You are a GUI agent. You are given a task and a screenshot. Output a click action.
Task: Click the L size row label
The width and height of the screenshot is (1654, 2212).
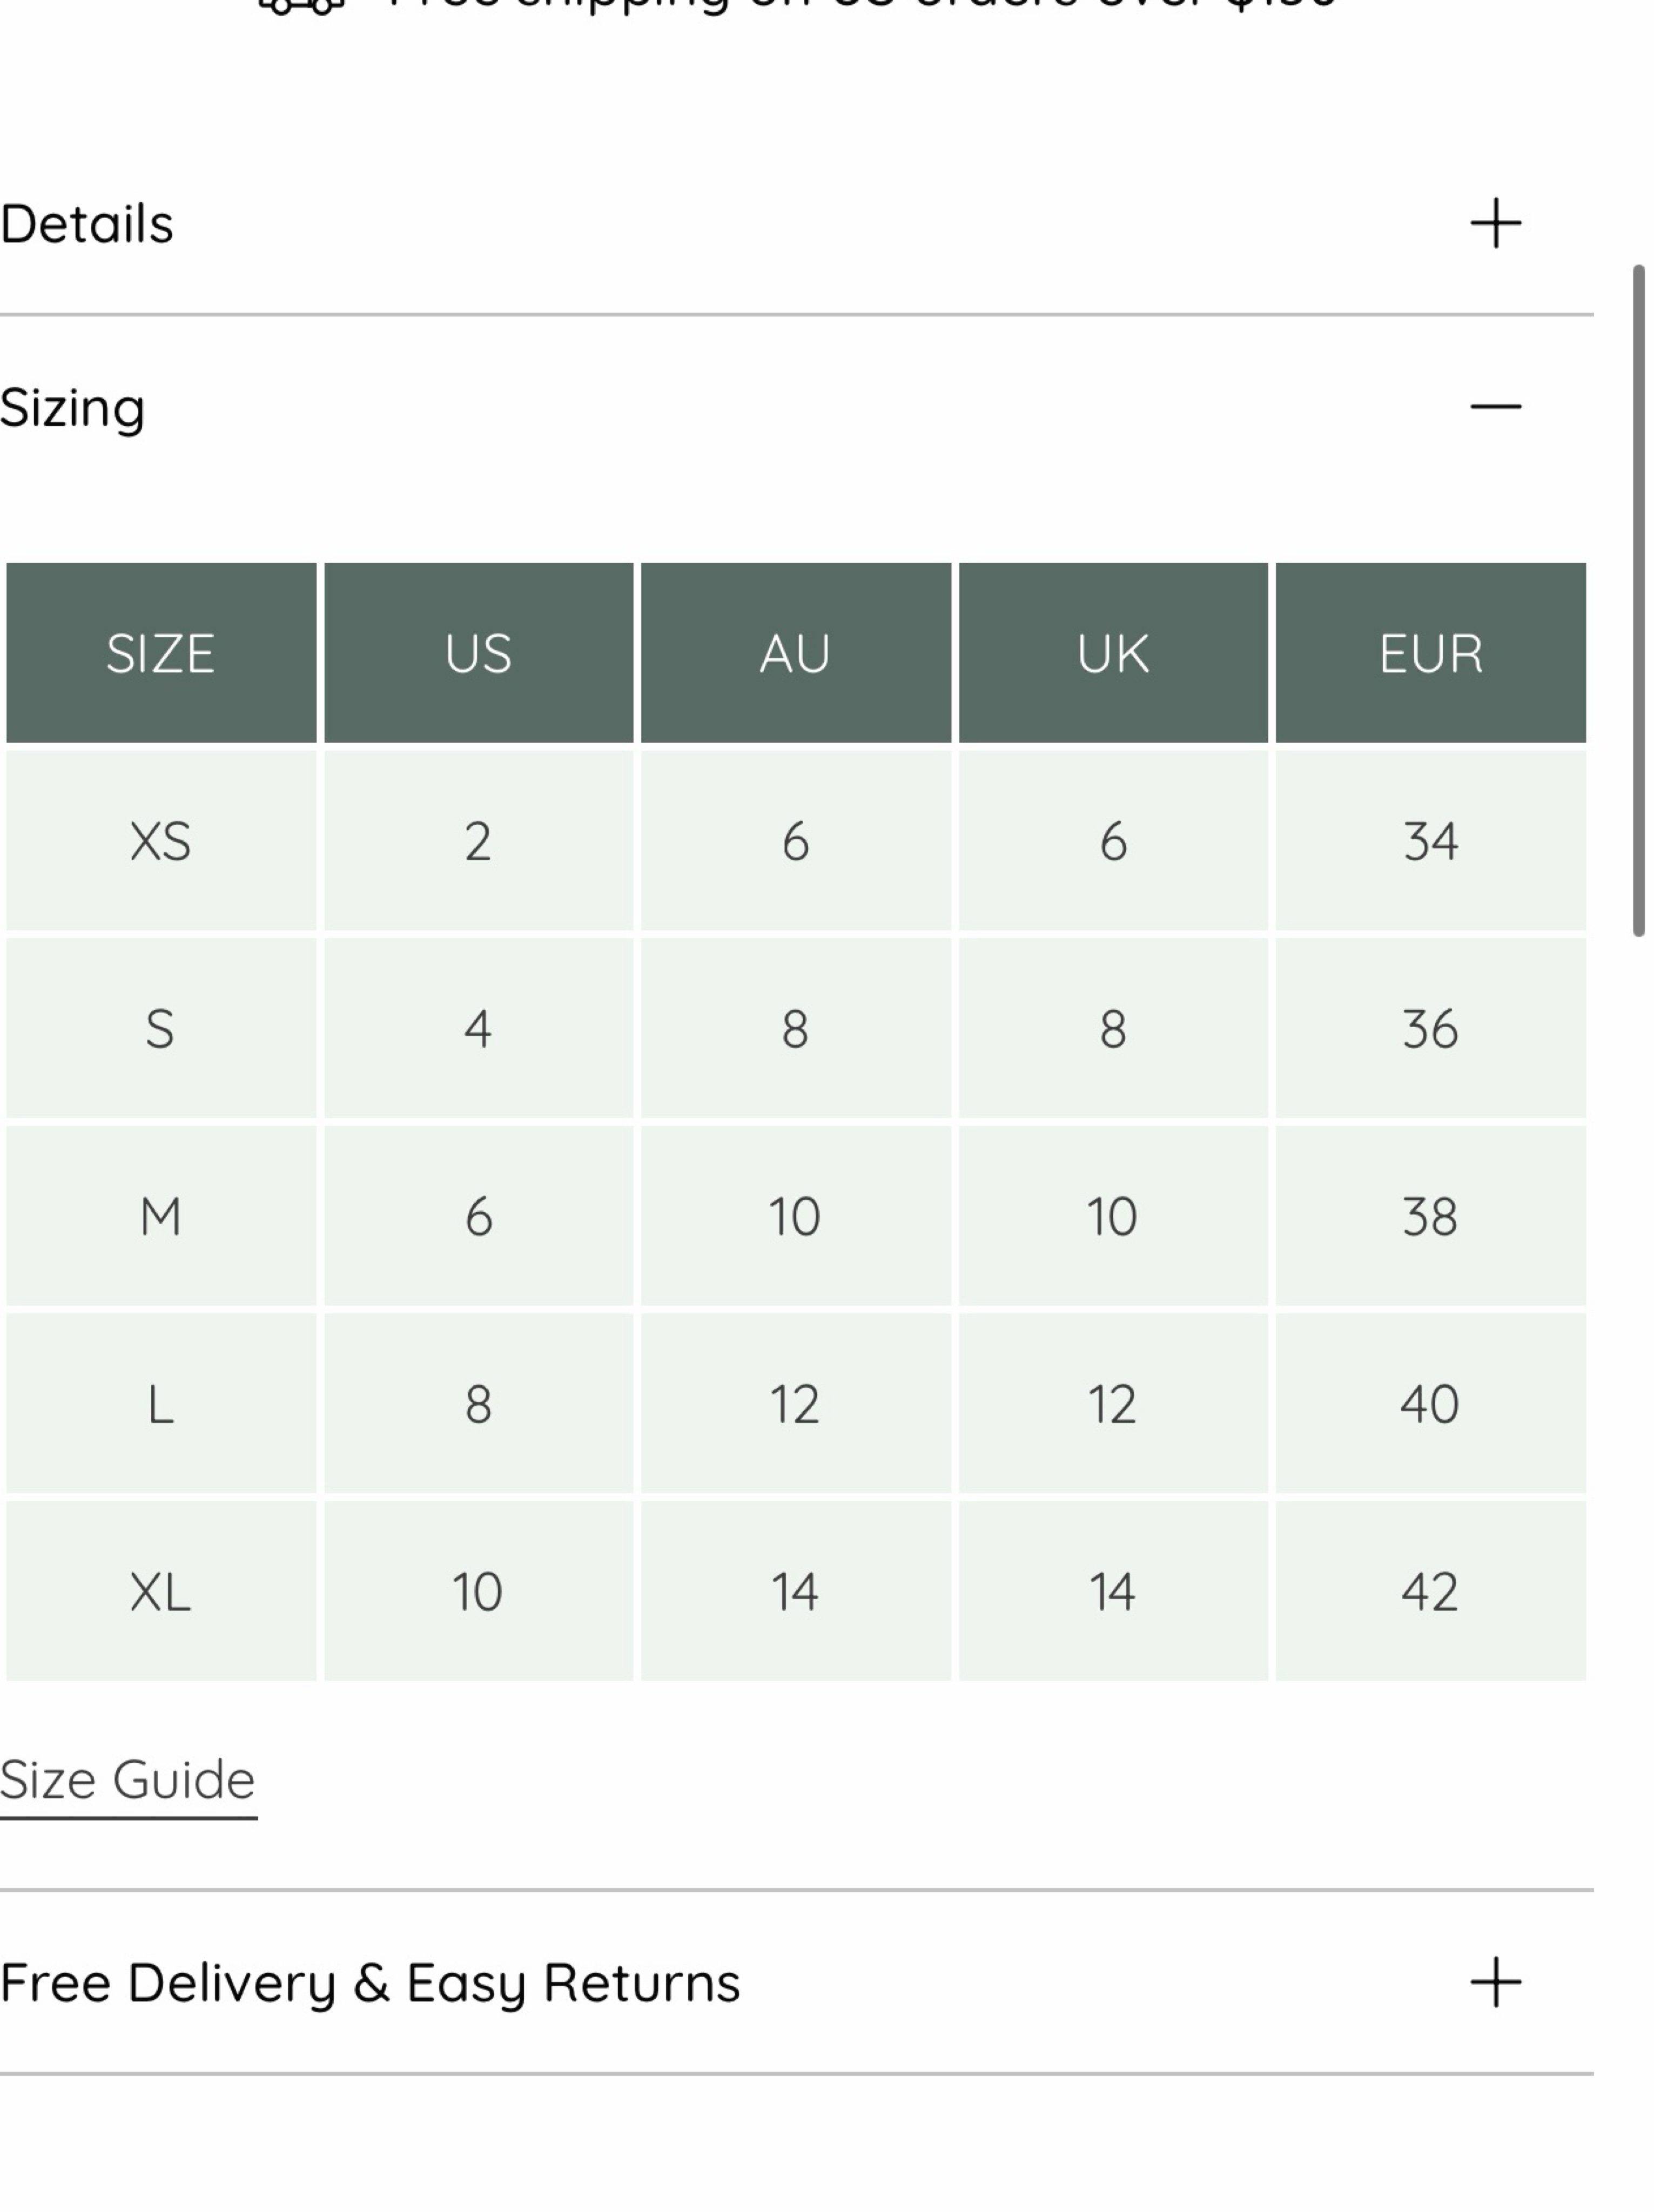(161, 1403)
